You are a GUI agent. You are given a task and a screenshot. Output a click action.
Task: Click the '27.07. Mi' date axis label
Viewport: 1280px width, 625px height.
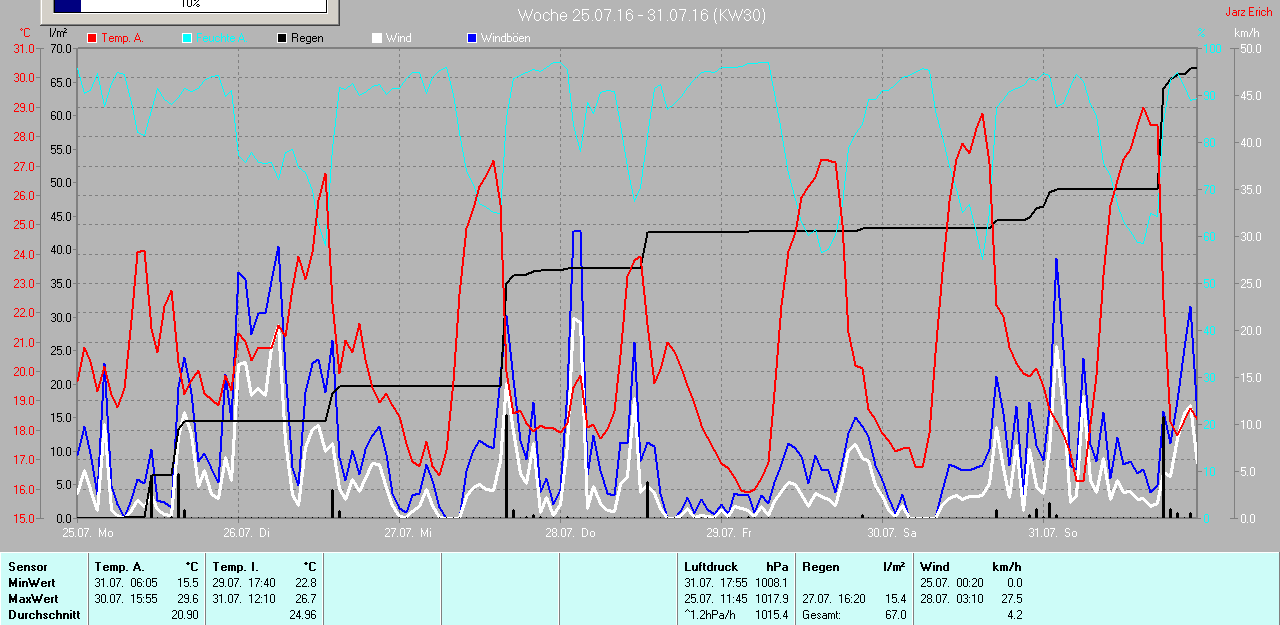click(409, 533)
